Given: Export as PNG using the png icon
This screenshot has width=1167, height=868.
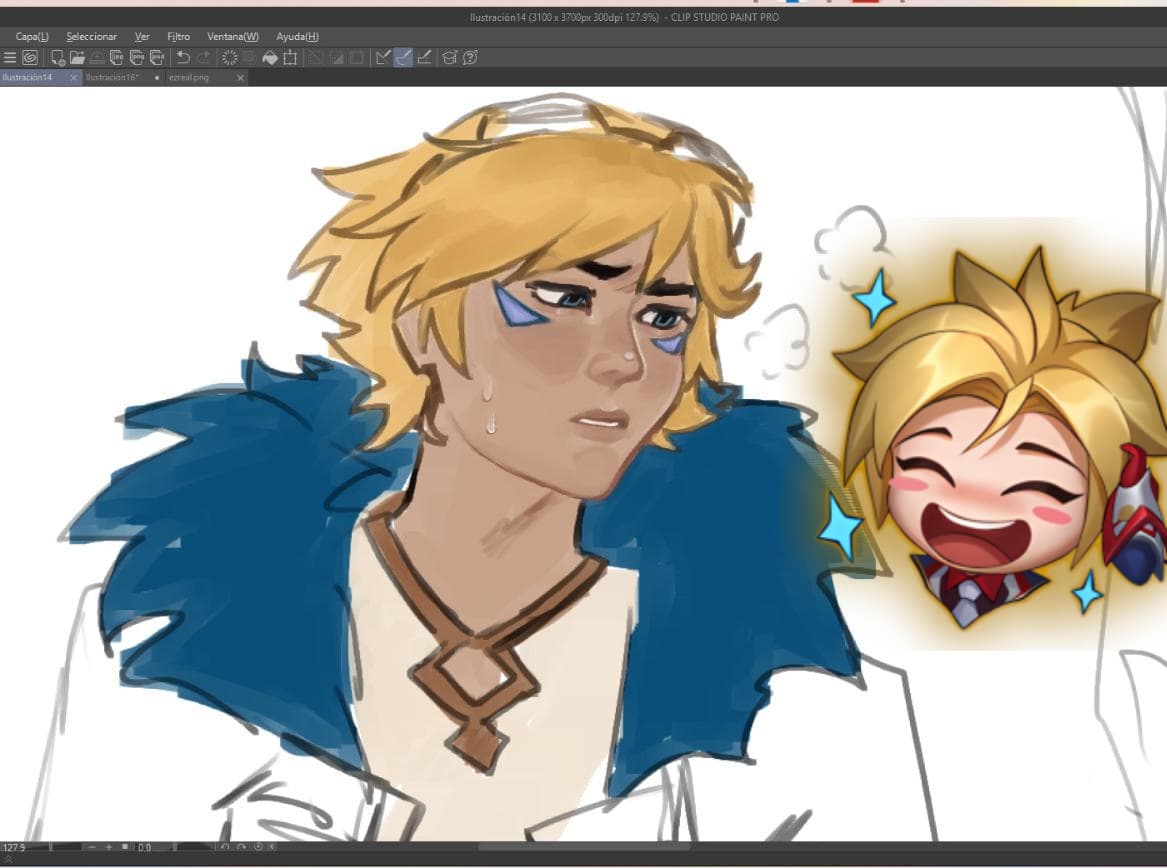Looking at the screenshot, I should point(137,57).
